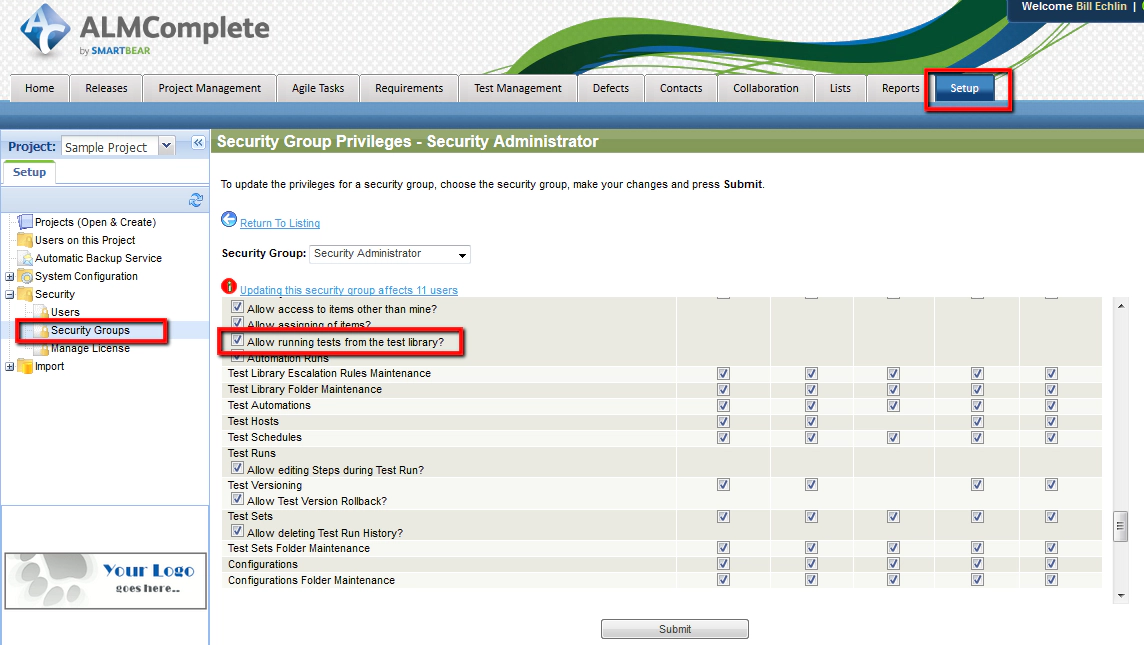Click the Security Groups folder icon
The image size is (1144, 645).
pyautogui.click(x=41, y=330)
